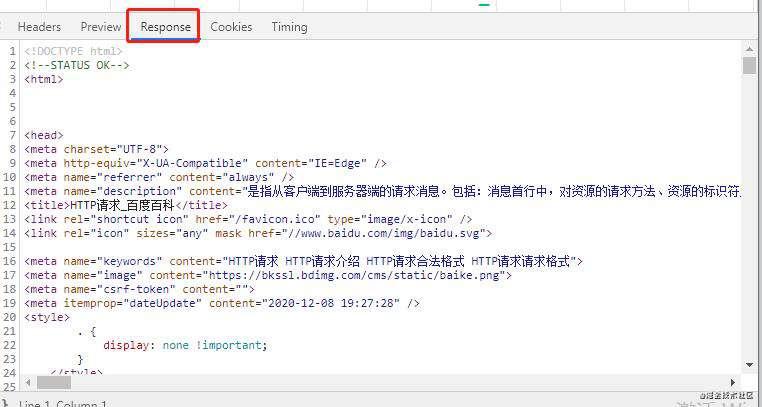
Task: Click line number 1 in the gutter
Action: (13, 51)
